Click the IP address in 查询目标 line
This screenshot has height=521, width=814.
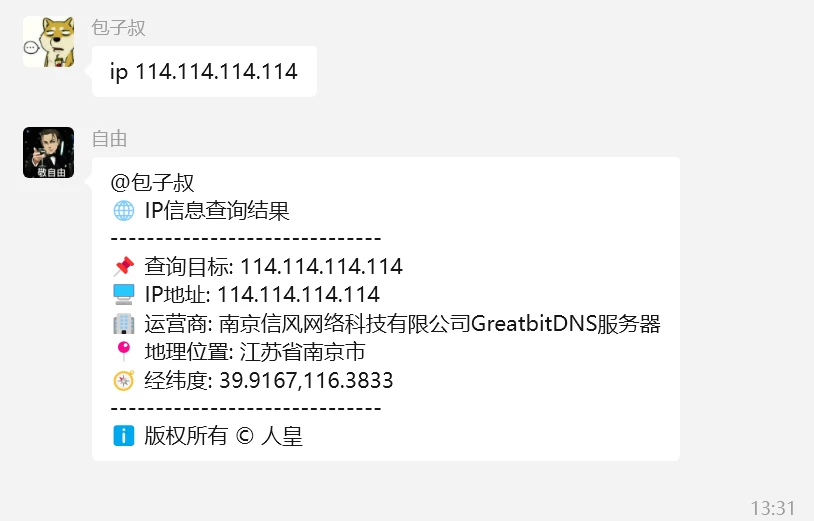[x=321, y=266]
